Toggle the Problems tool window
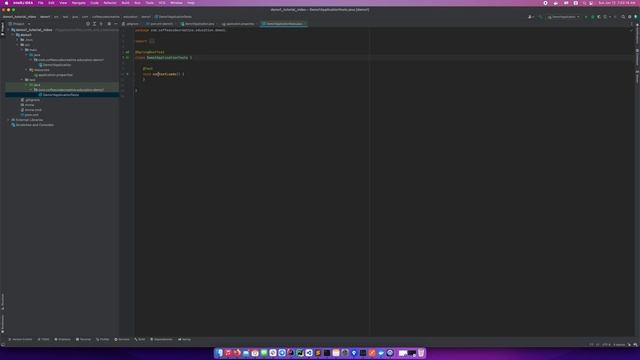 [x=62, y=339]
